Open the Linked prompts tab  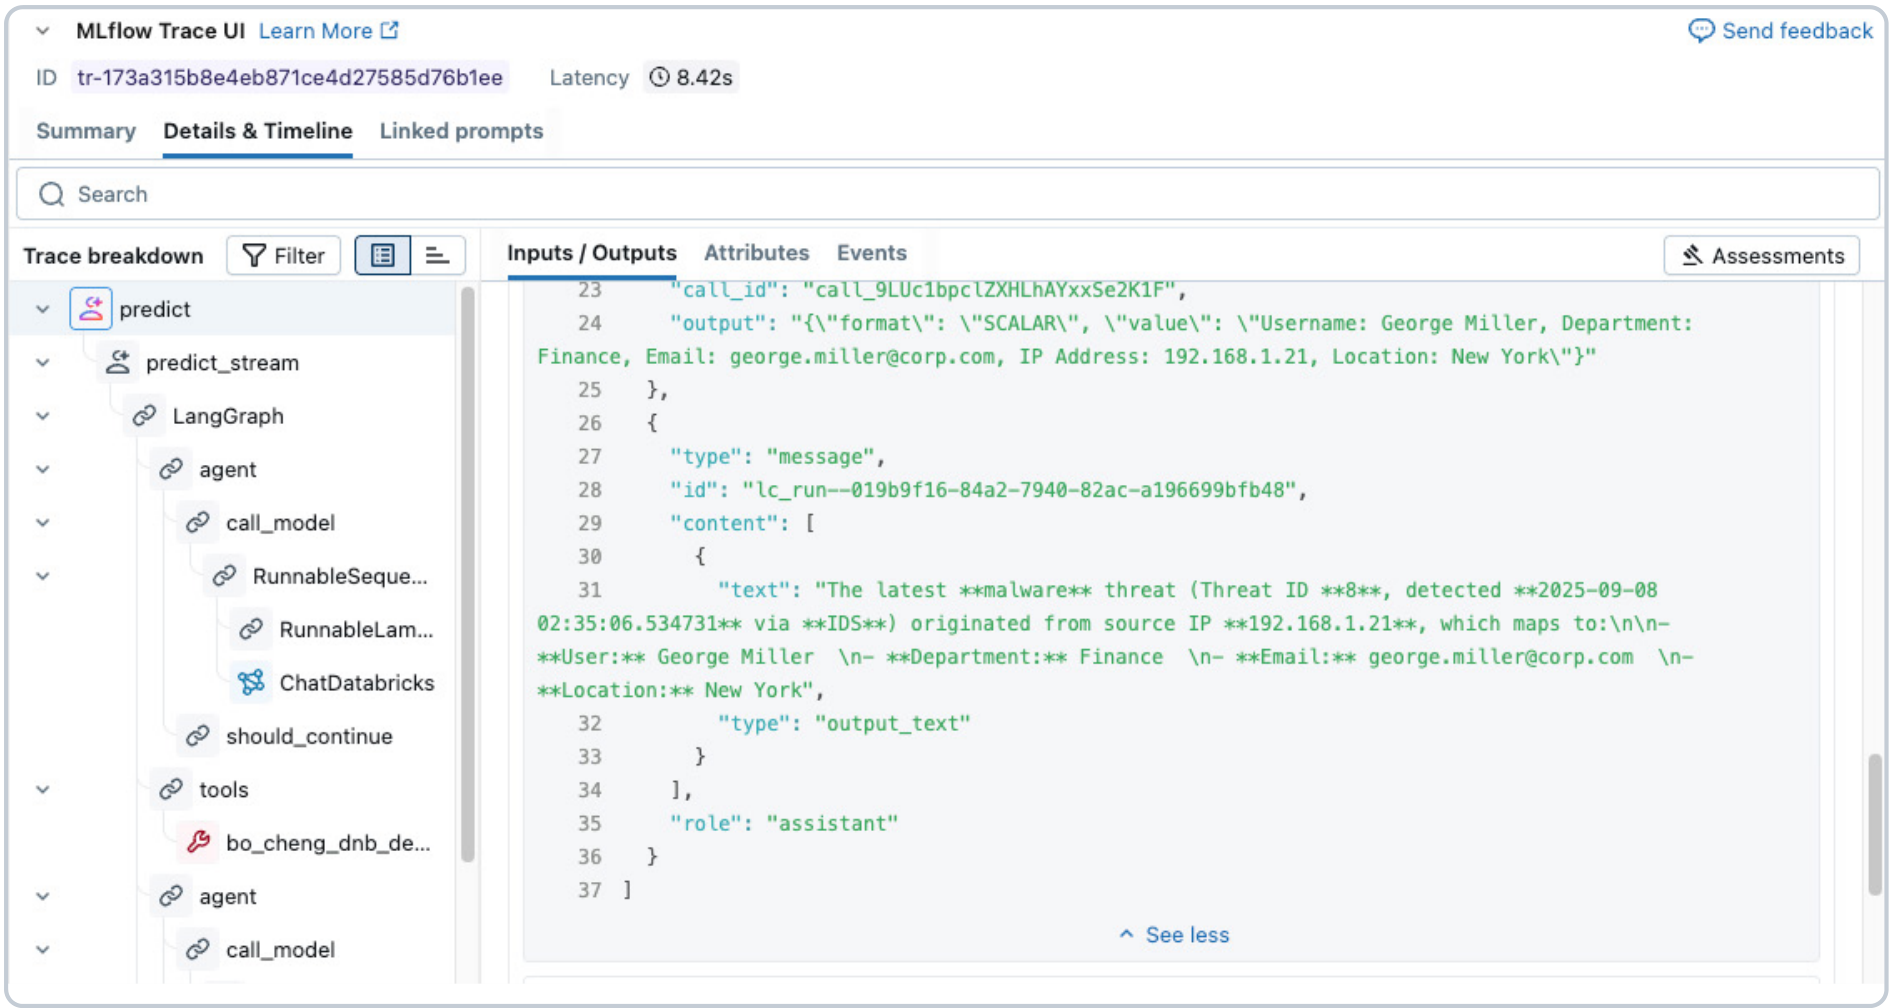461,131
